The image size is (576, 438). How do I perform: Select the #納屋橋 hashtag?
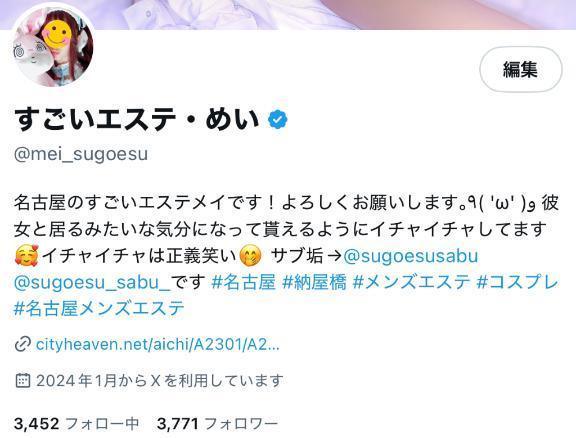click(314, 282)
